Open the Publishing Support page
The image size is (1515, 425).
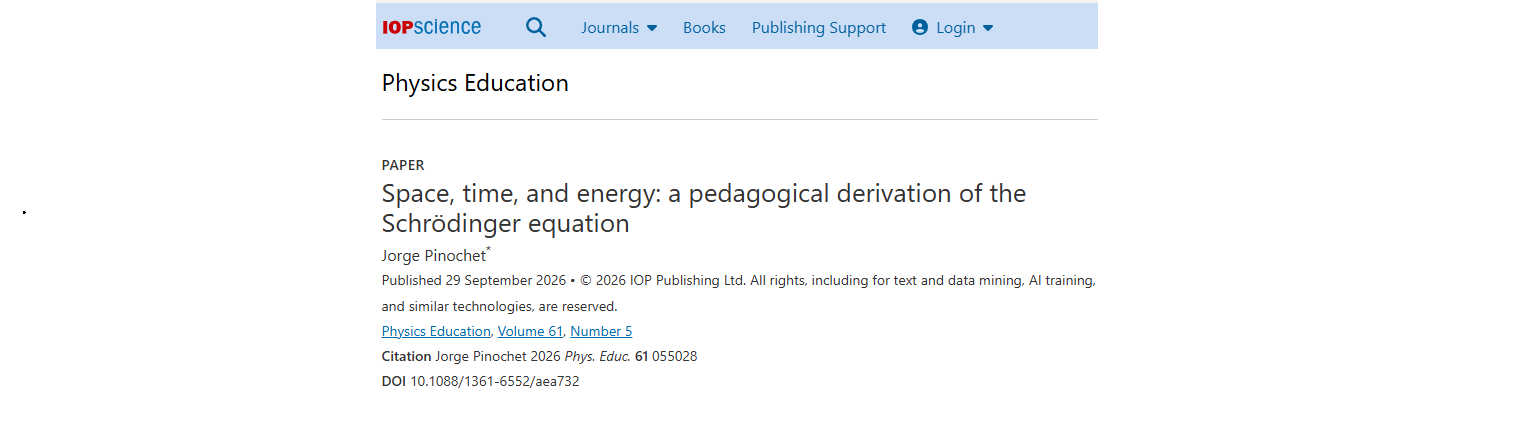coord(819,28)
